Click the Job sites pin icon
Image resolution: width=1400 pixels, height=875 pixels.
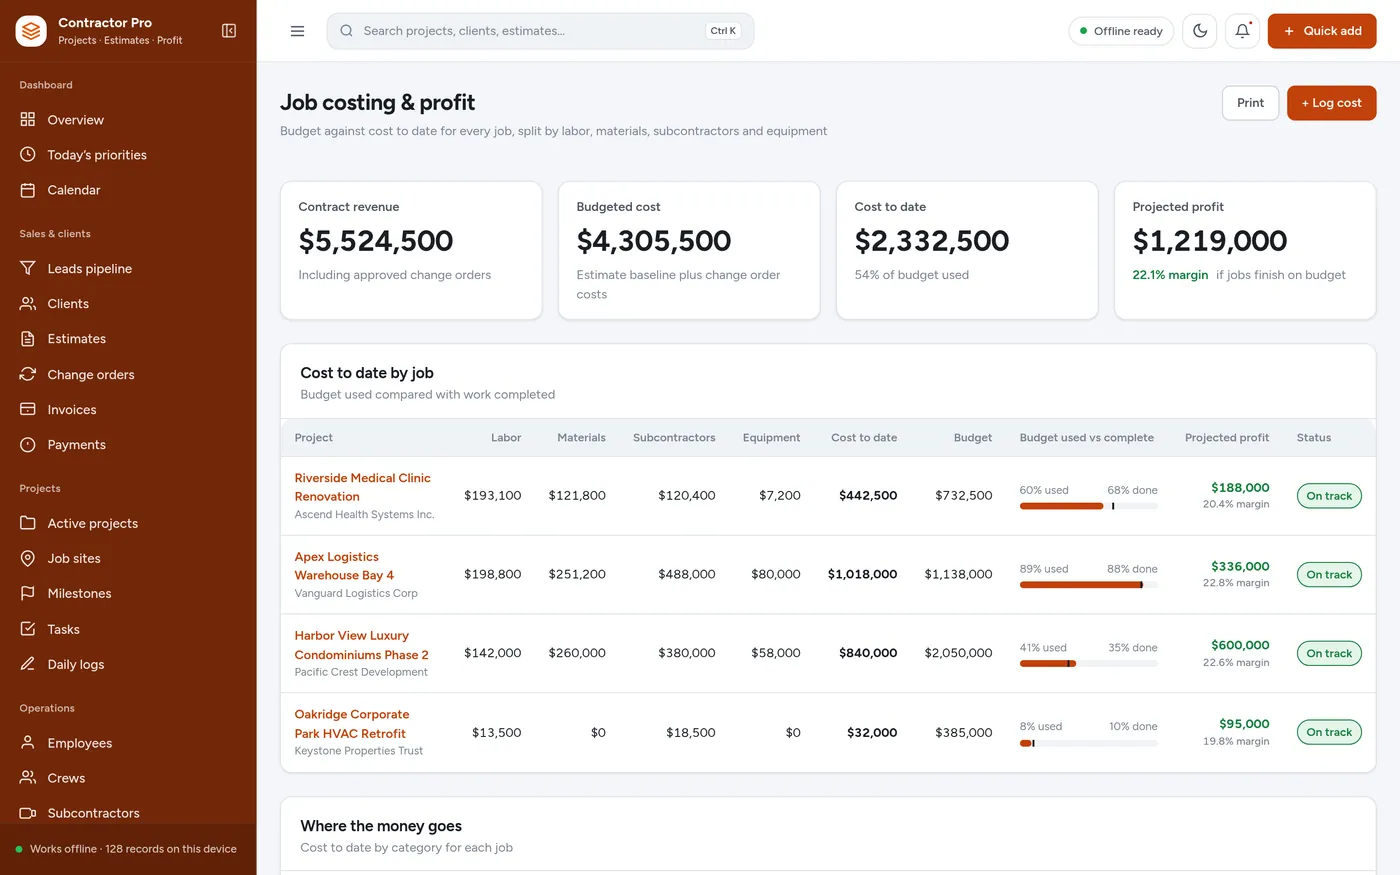point(28,558)
